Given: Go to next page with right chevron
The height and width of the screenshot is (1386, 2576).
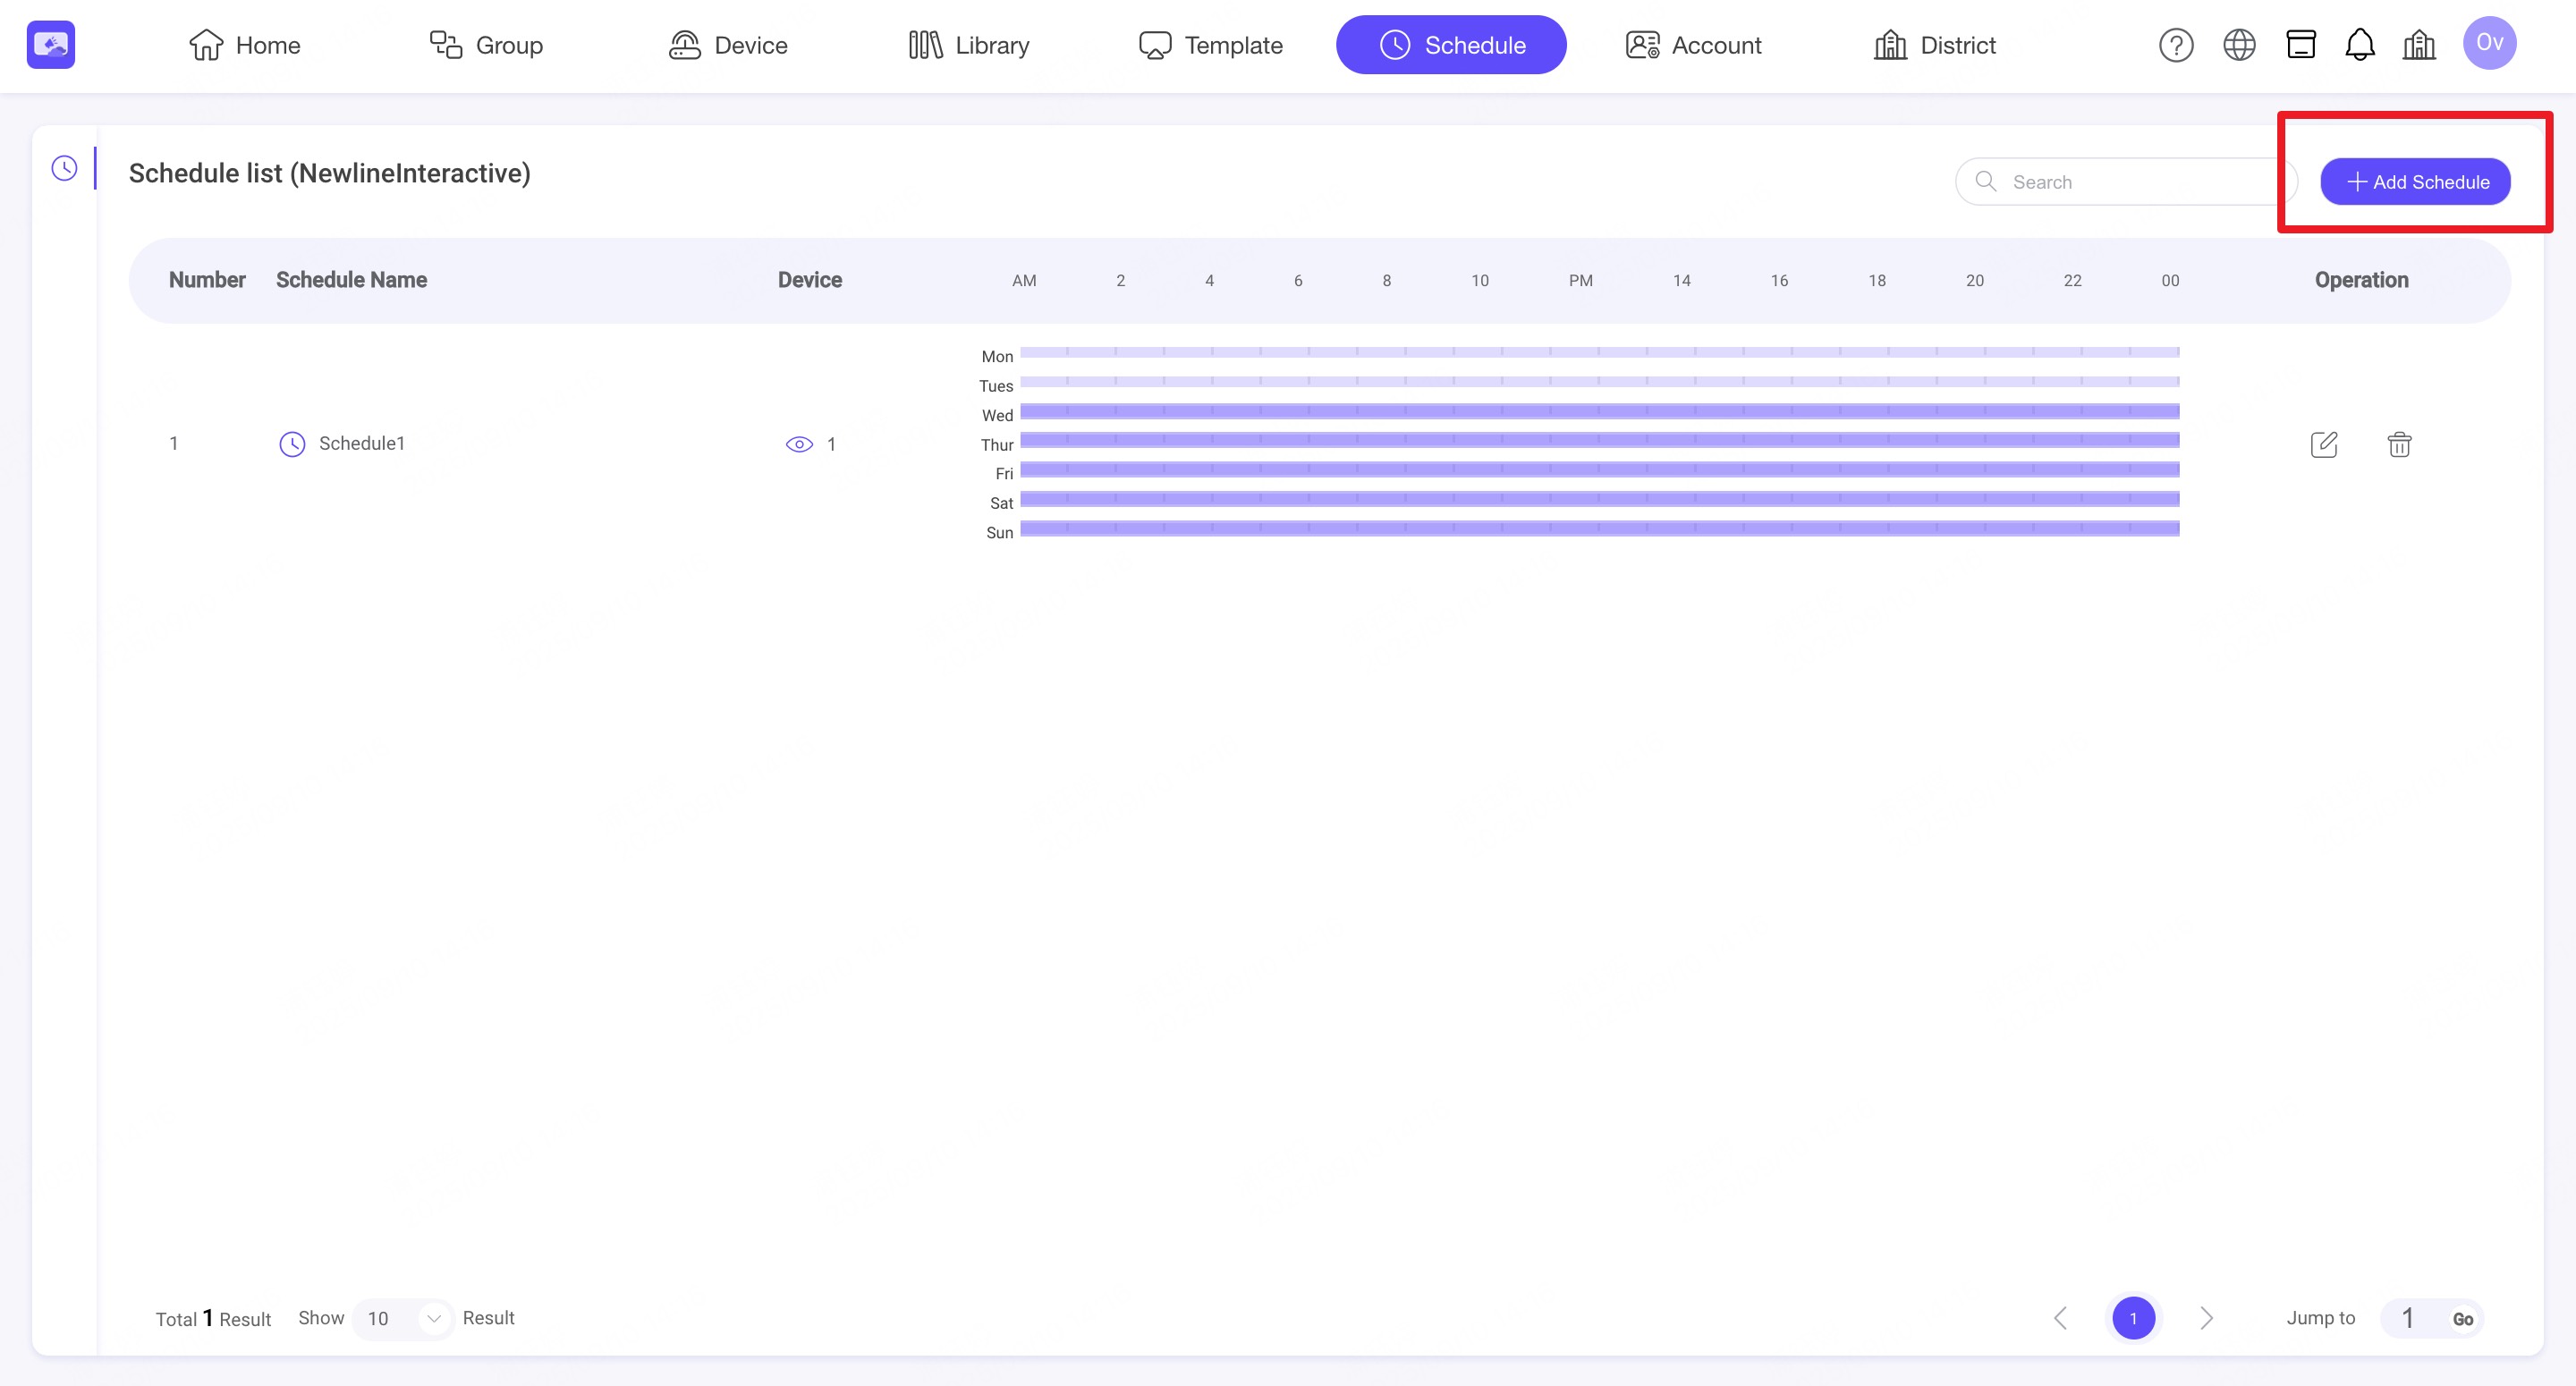Looking at the screenshot, I should click(2206, 1318).
